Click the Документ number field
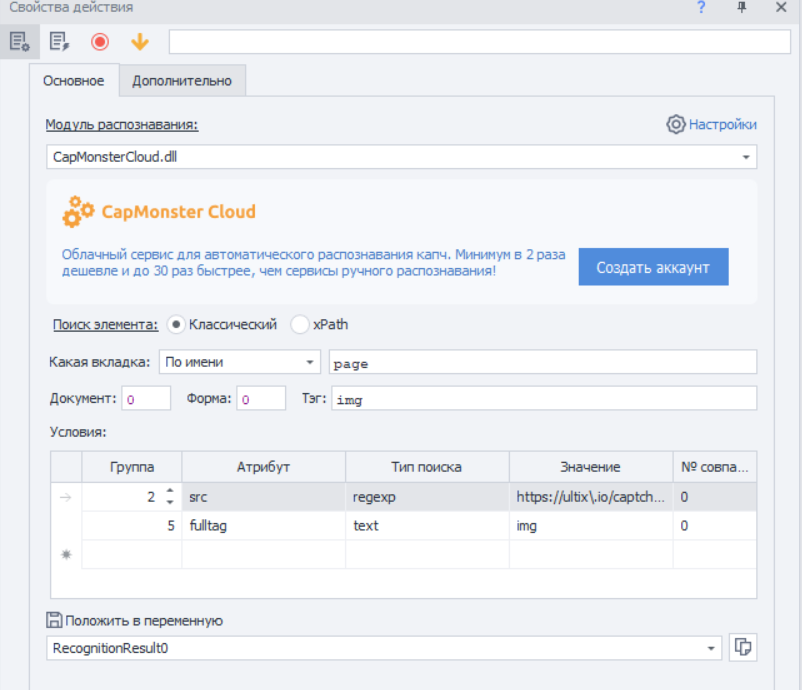This screenshot has width=802, height=690. coord(146,398)
